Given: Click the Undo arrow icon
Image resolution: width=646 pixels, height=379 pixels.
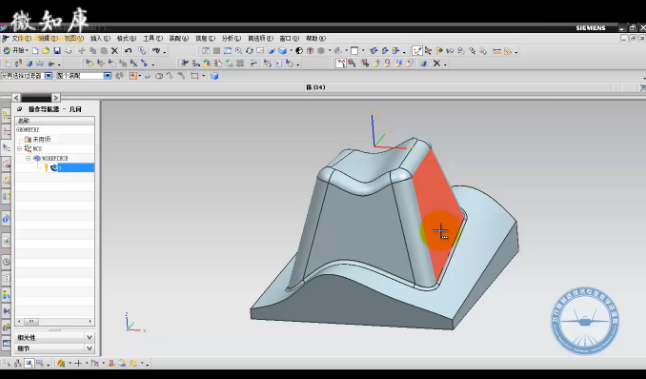Looking at the screenshot, I should (x=128, y=51).
